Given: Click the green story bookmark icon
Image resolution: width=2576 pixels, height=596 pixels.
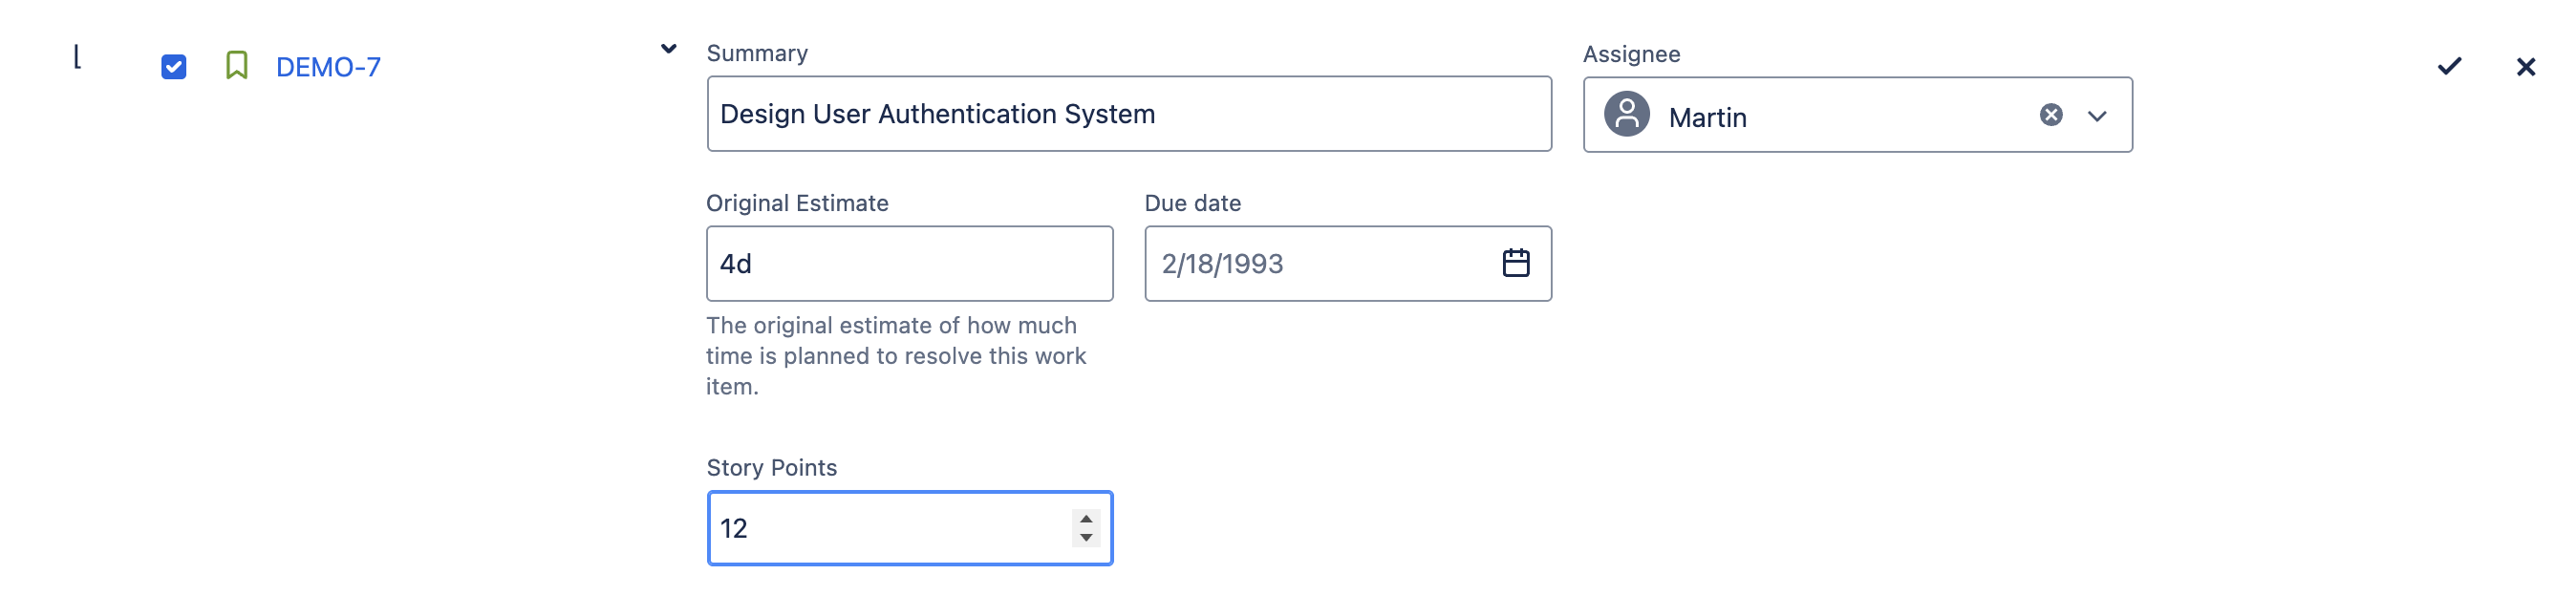Looking at the screenshot, I should (x=236, y=66).
